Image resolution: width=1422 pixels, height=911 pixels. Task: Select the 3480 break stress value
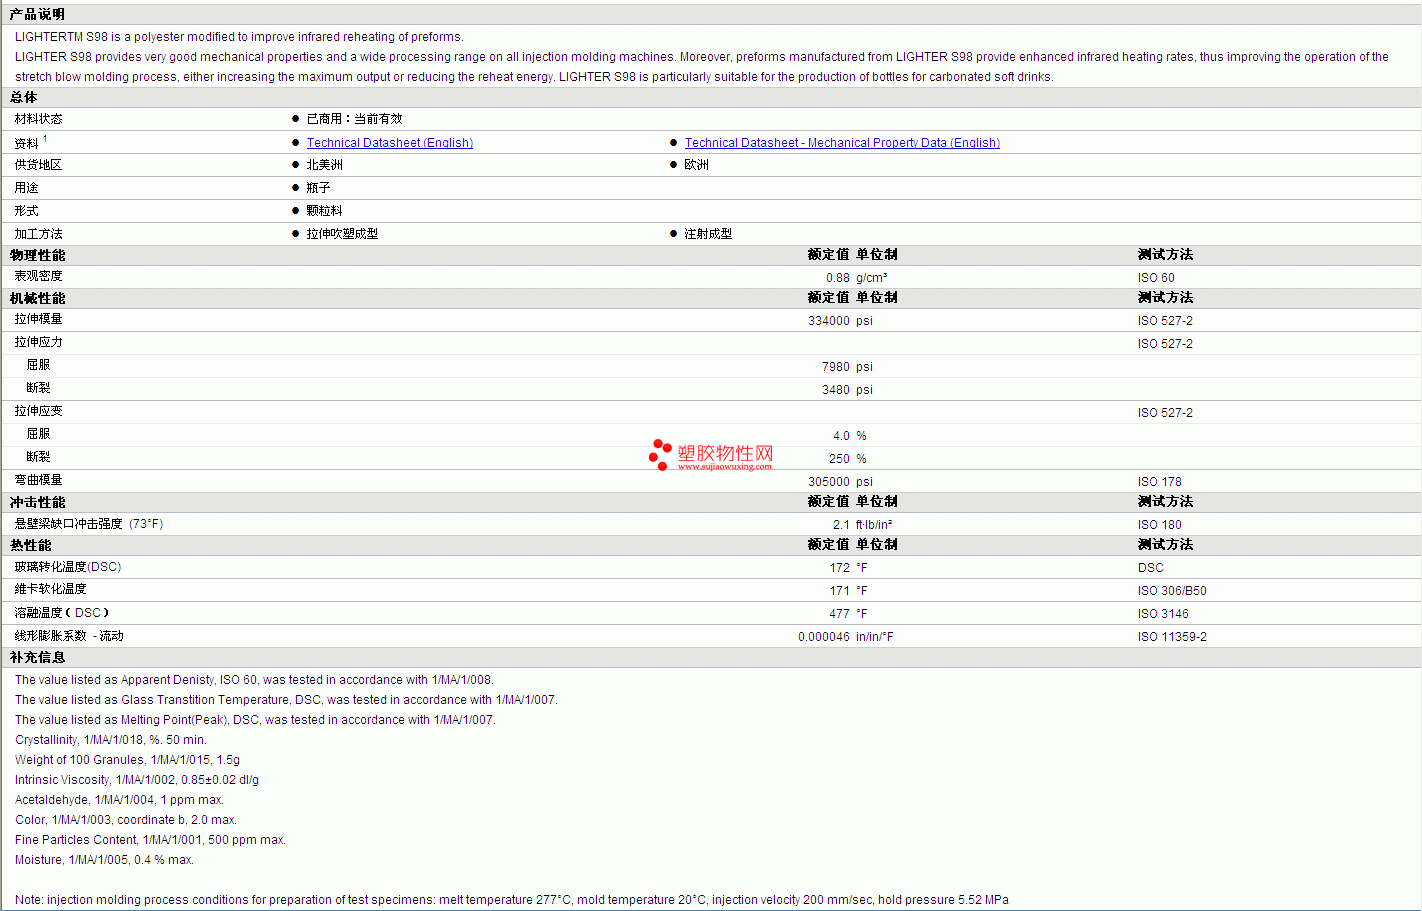[836, 390]
